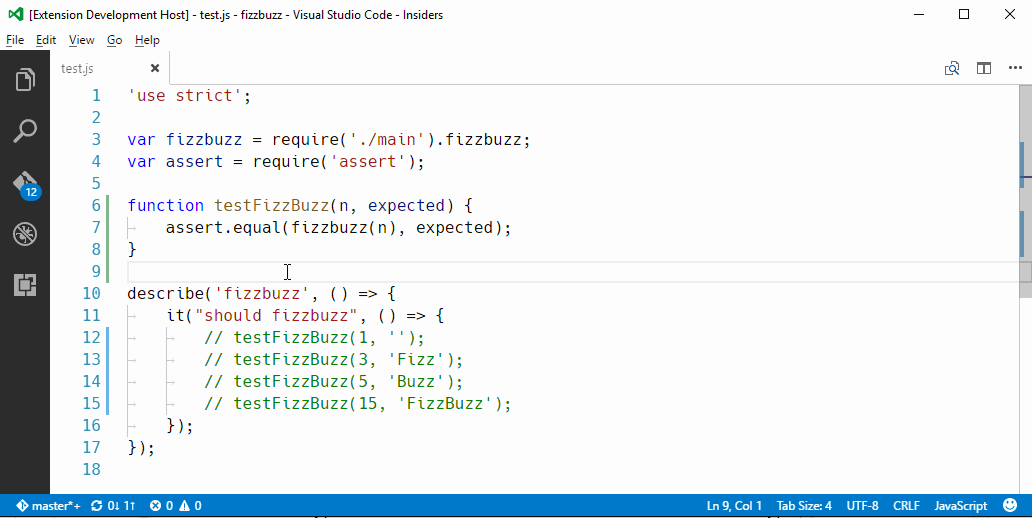Click line number 18 in the gutter
This screenshot has width=1032, height=518.
(x=91, y=469)
